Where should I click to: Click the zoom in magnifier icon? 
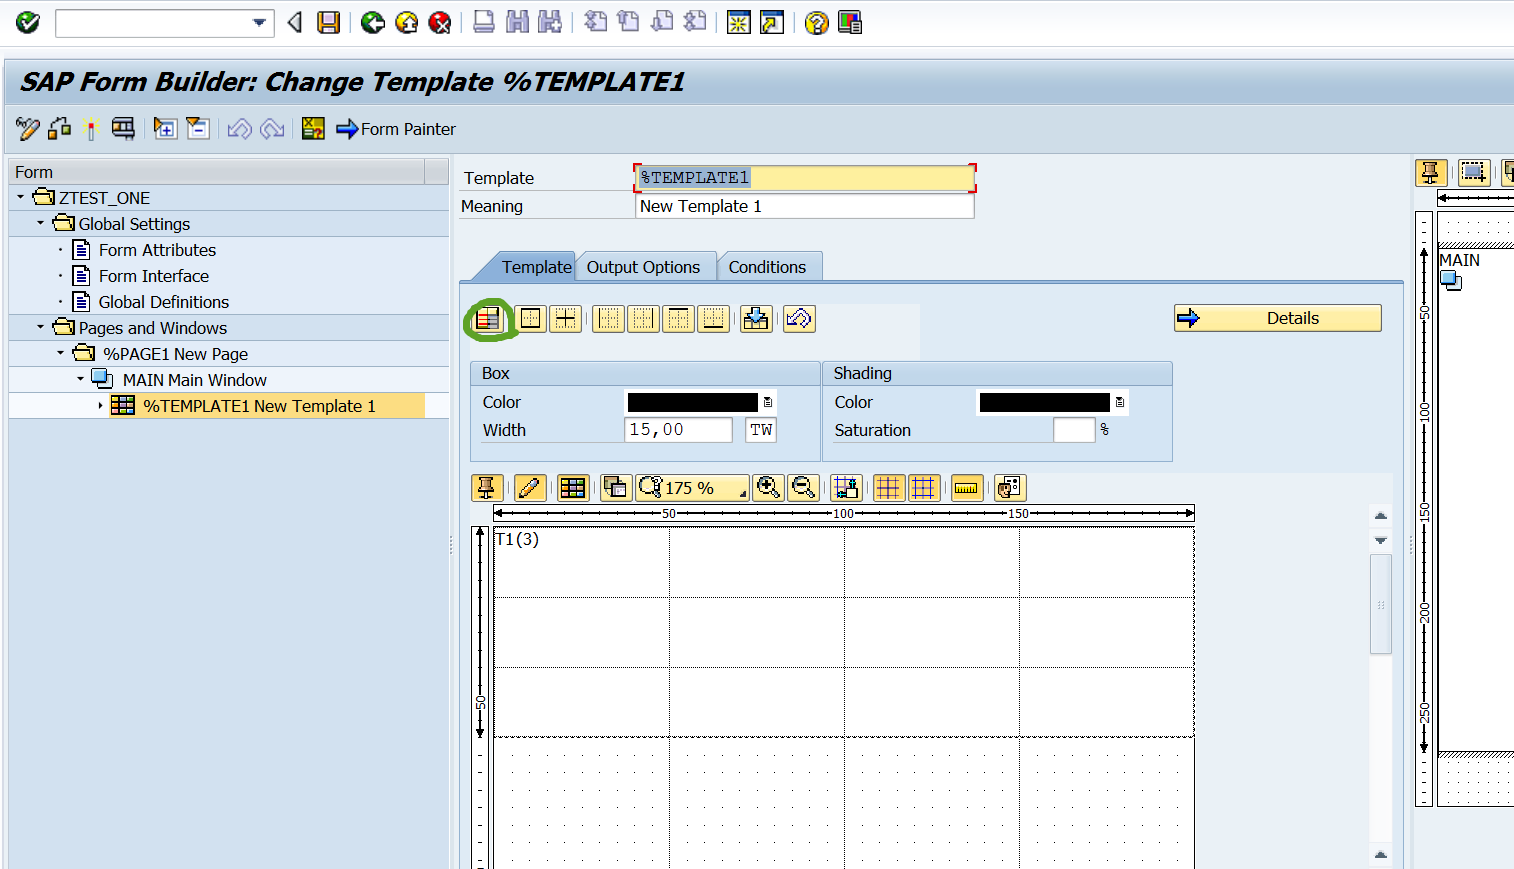point(768,488)
